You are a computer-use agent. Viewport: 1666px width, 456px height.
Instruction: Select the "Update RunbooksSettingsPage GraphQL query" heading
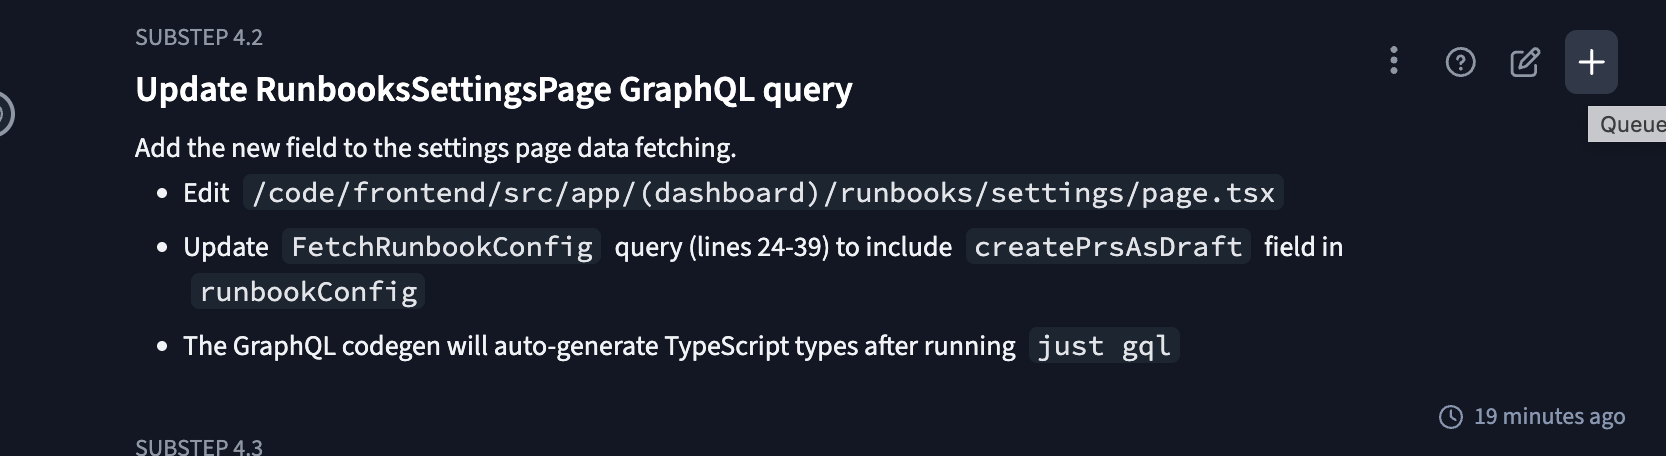493,90
